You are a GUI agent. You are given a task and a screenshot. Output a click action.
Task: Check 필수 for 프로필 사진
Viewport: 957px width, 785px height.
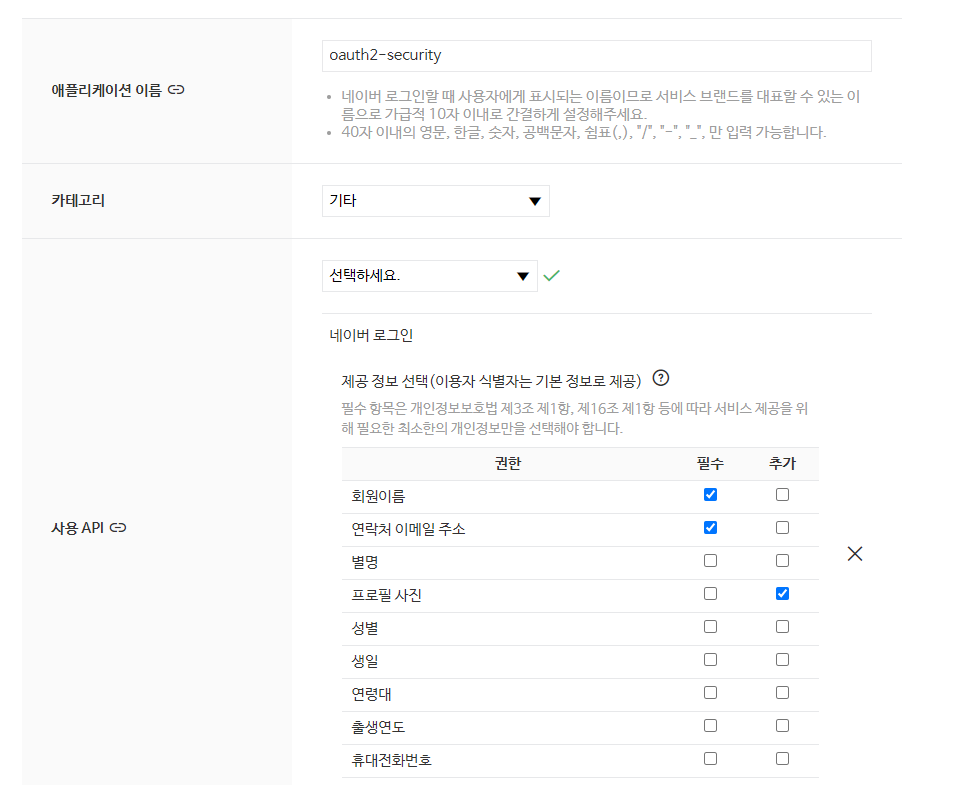[x=710, y=593]
